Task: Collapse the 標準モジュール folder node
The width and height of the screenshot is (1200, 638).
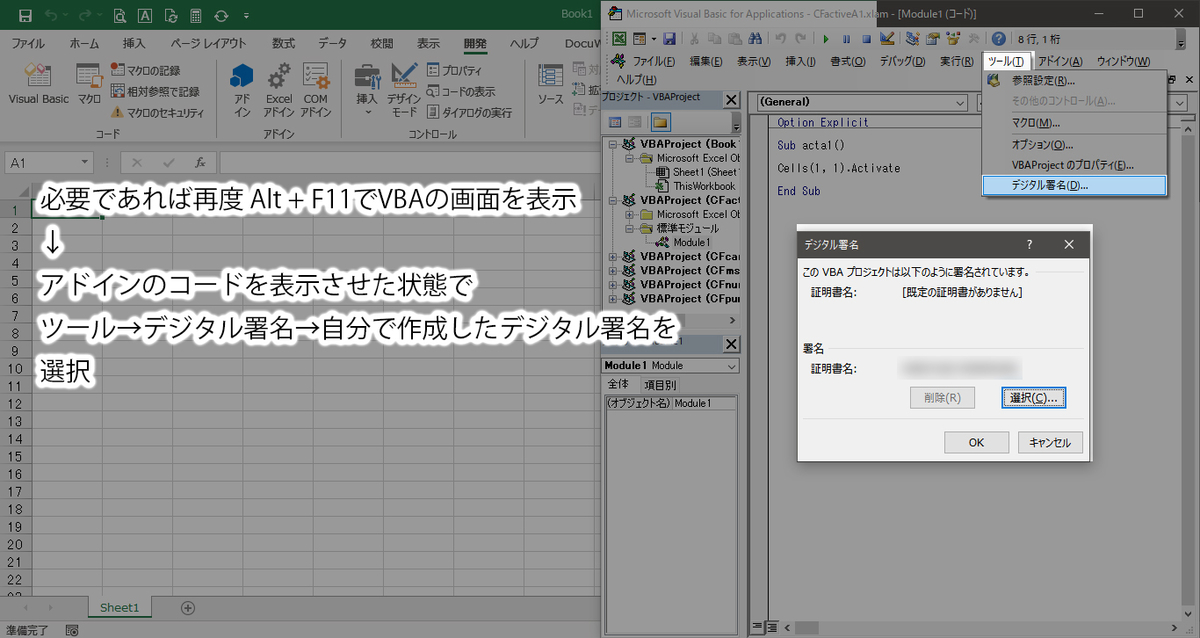Action: click(630, 228)
